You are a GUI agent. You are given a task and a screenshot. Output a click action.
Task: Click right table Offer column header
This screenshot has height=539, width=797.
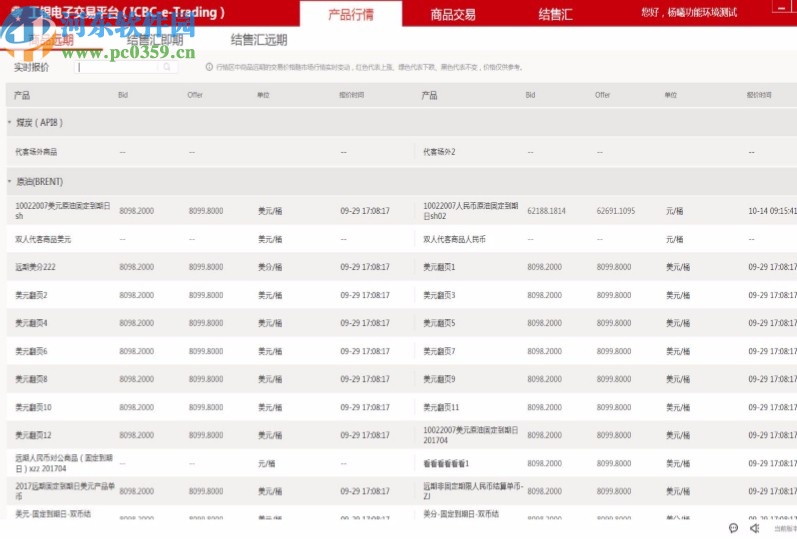602,95
